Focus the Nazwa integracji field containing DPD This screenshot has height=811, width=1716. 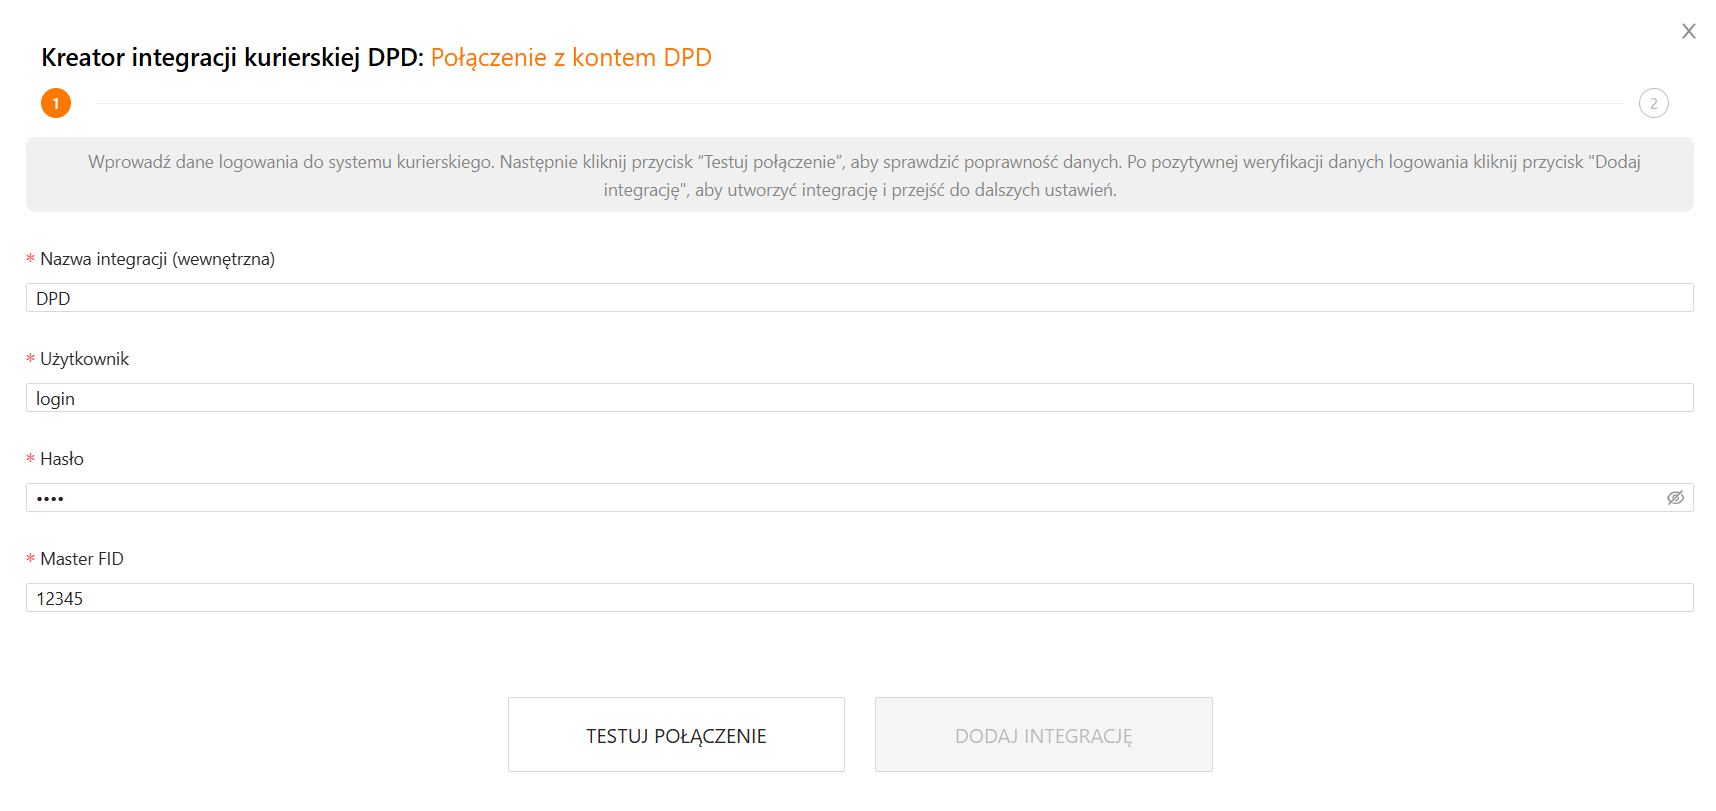[858, 298]
